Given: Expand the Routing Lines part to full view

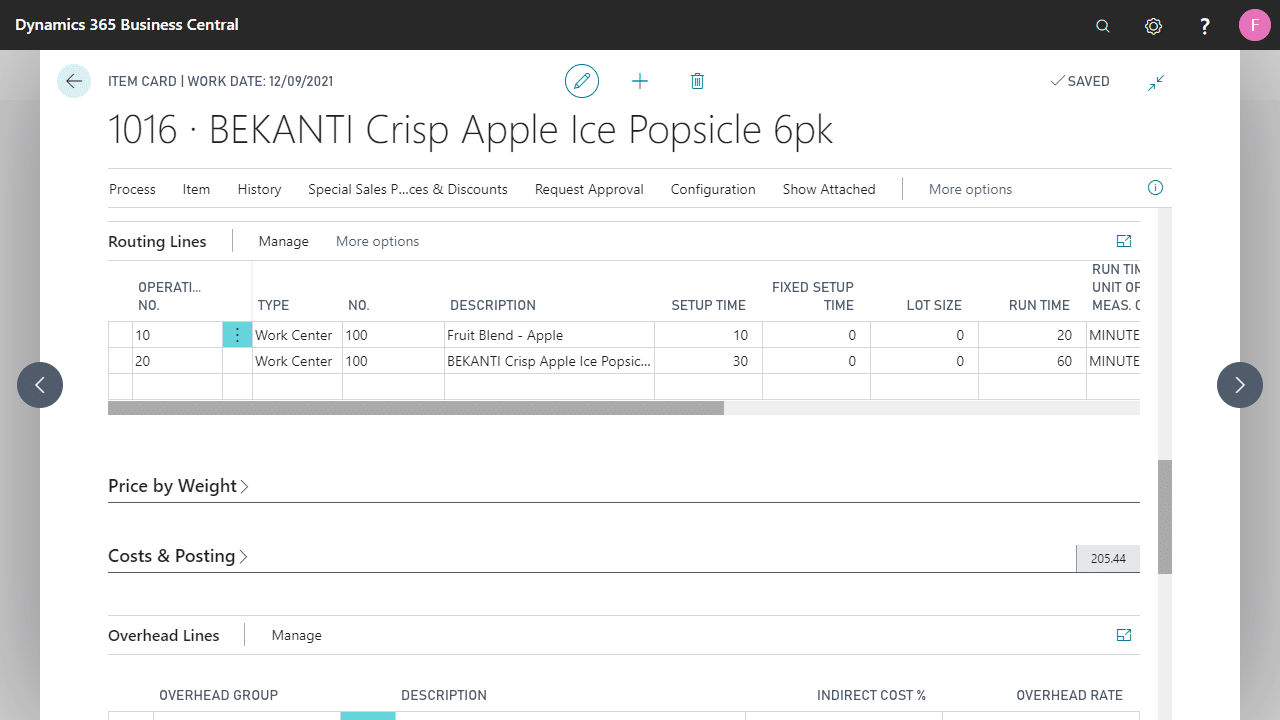Looking at the screenshot, I should 1124,241.
